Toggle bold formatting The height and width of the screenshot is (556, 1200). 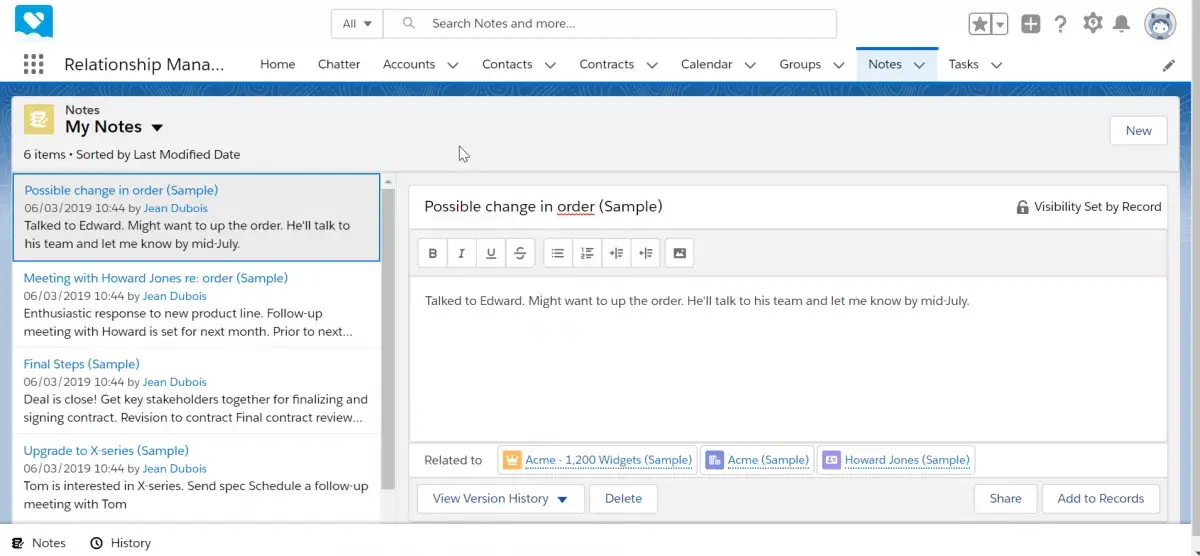[433, 253]
